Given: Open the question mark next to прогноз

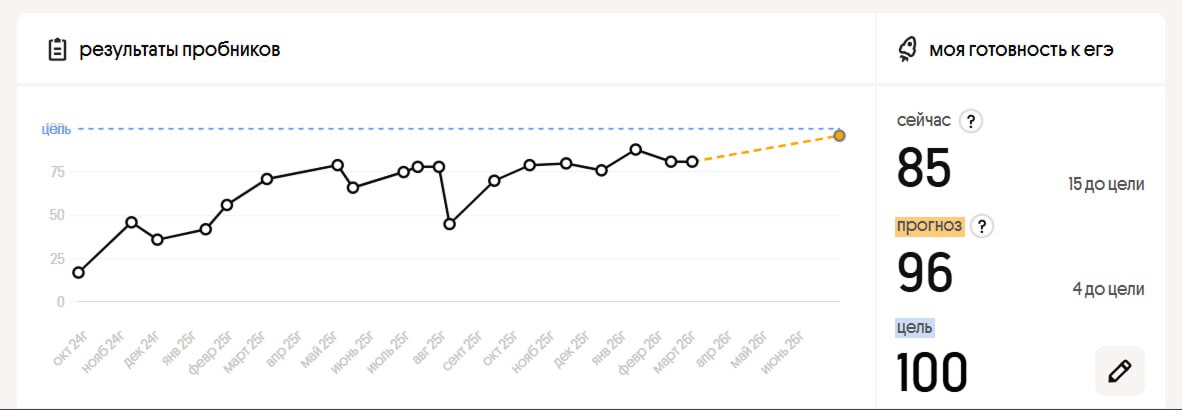Looking at the screenshot, I should pos(982,226).
